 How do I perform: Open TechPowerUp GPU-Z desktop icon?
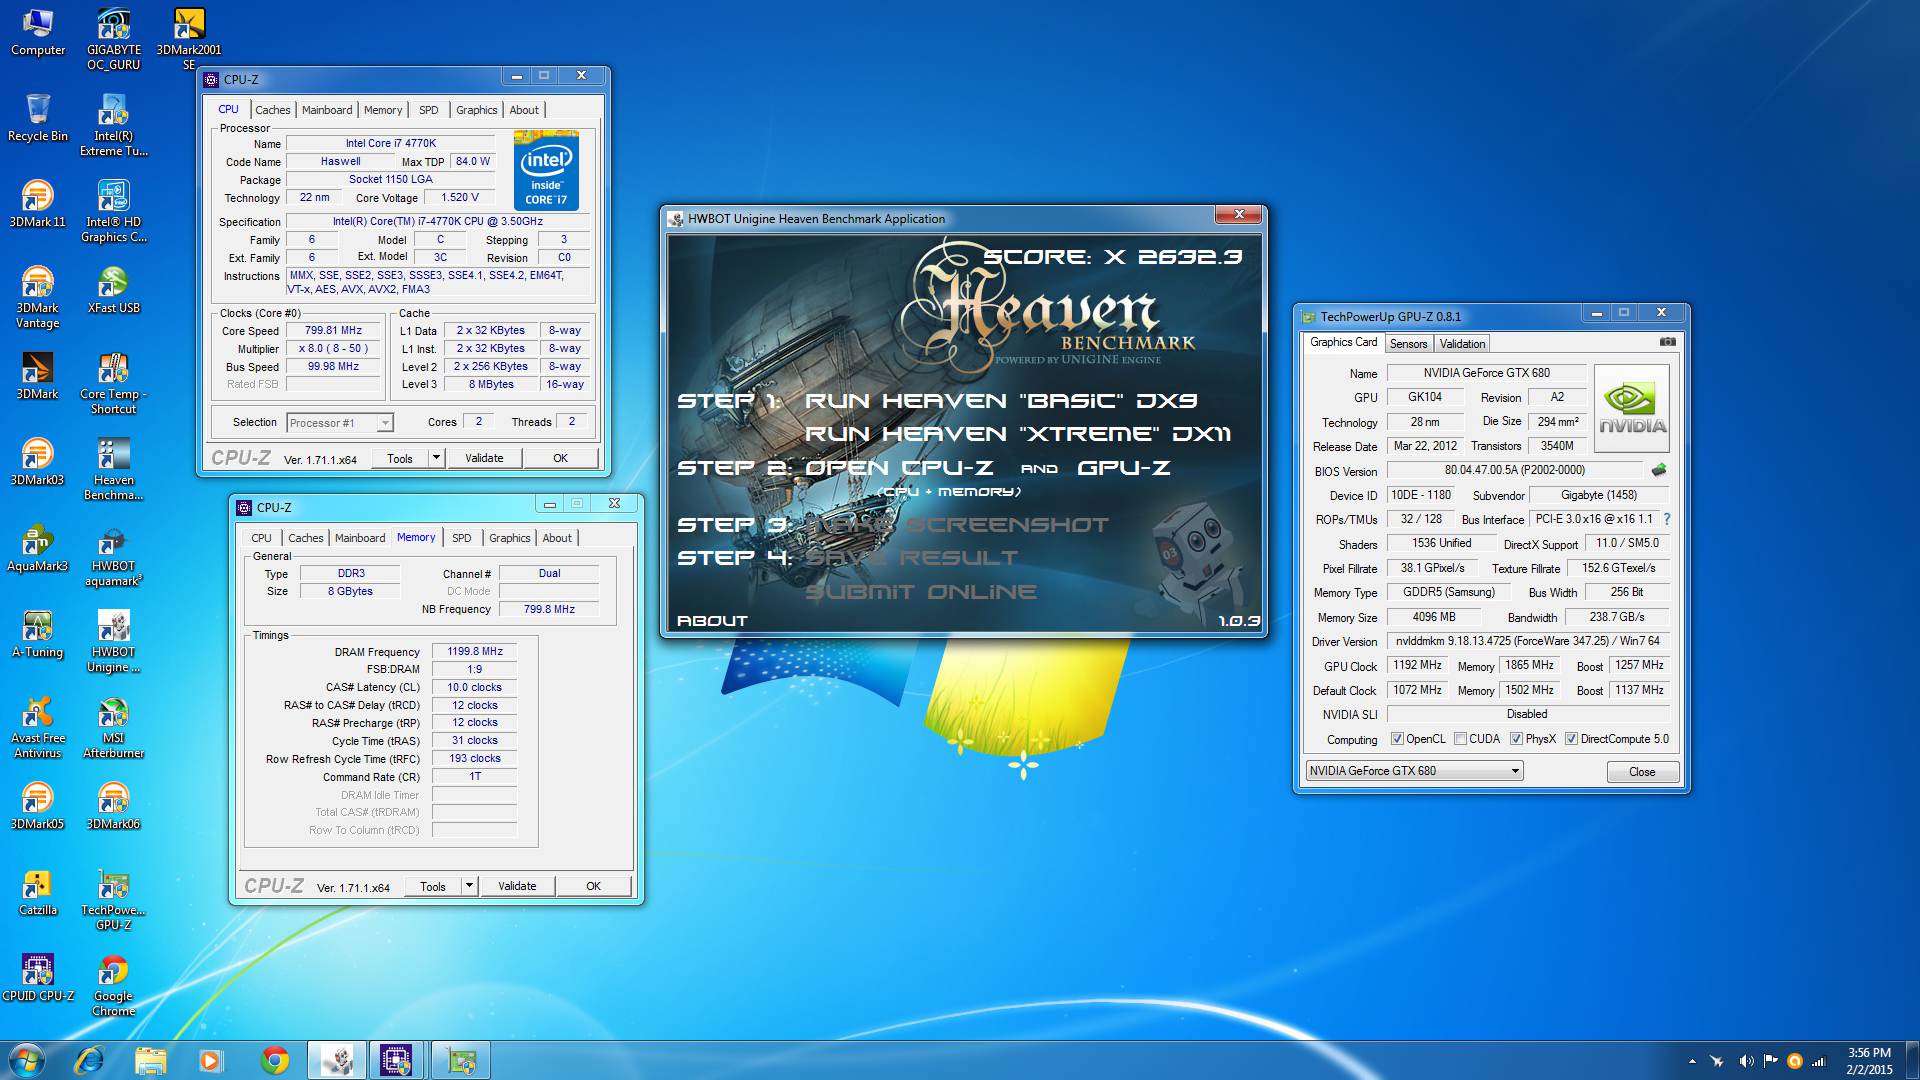coord(113,900)
